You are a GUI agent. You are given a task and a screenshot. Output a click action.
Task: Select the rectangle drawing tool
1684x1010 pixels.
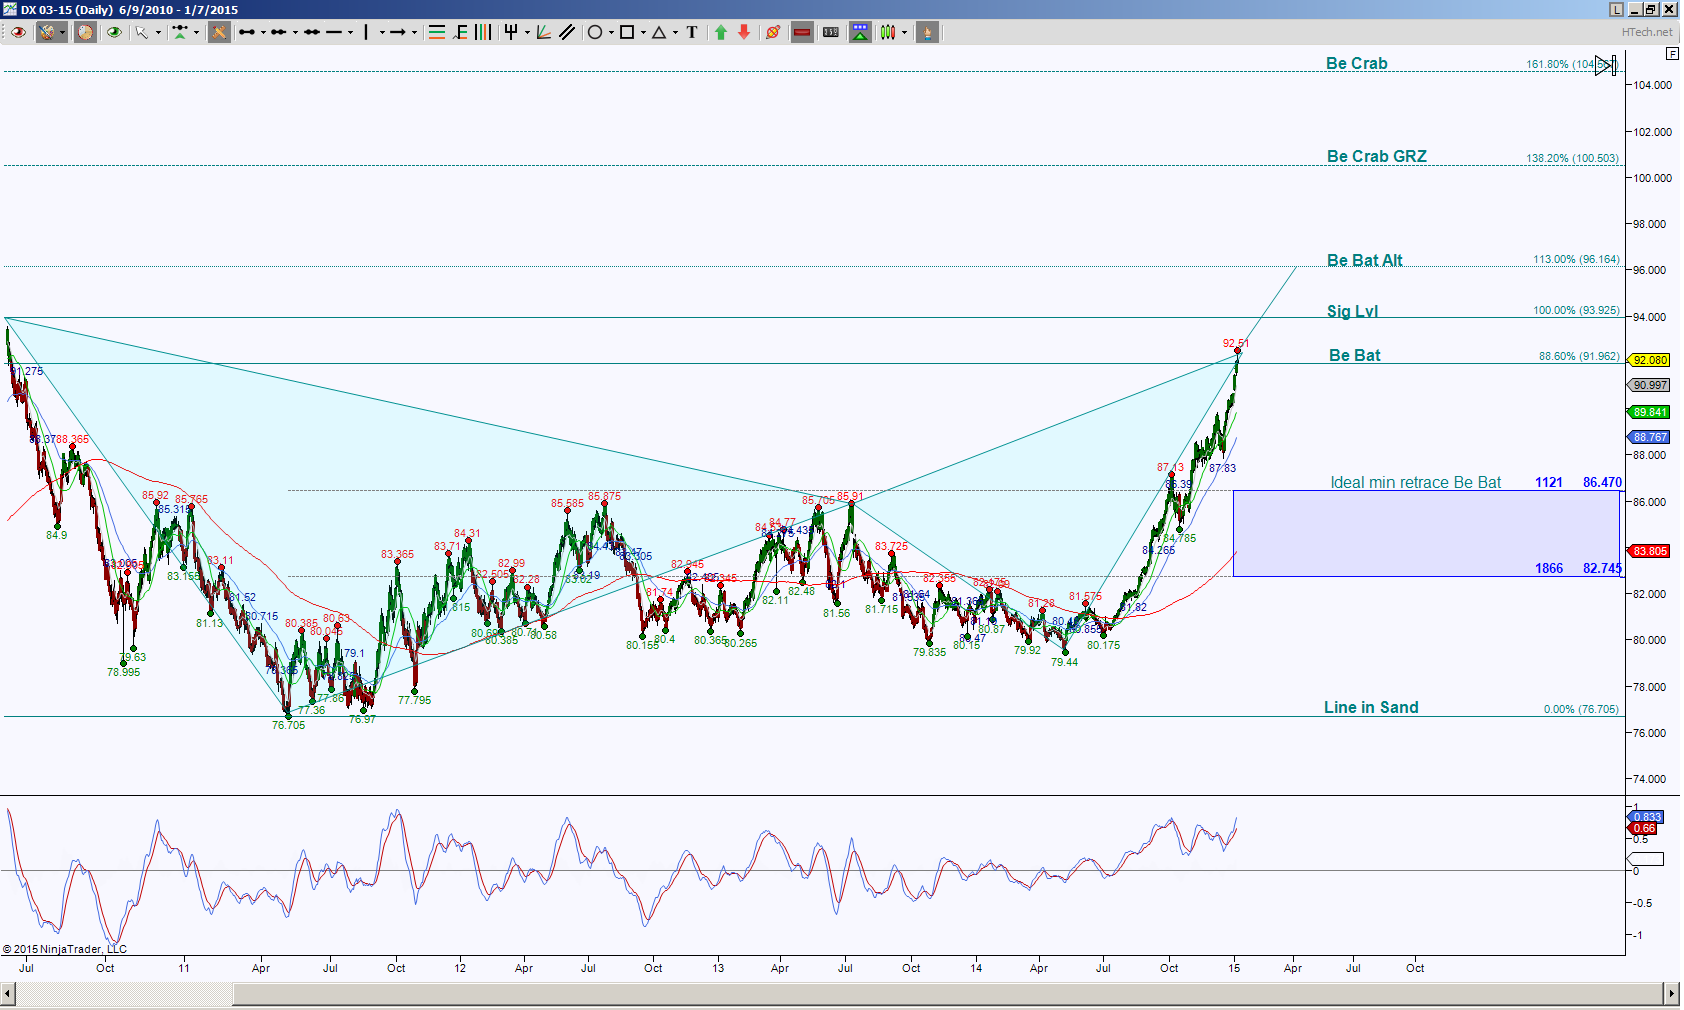click(x=627, y=32)
